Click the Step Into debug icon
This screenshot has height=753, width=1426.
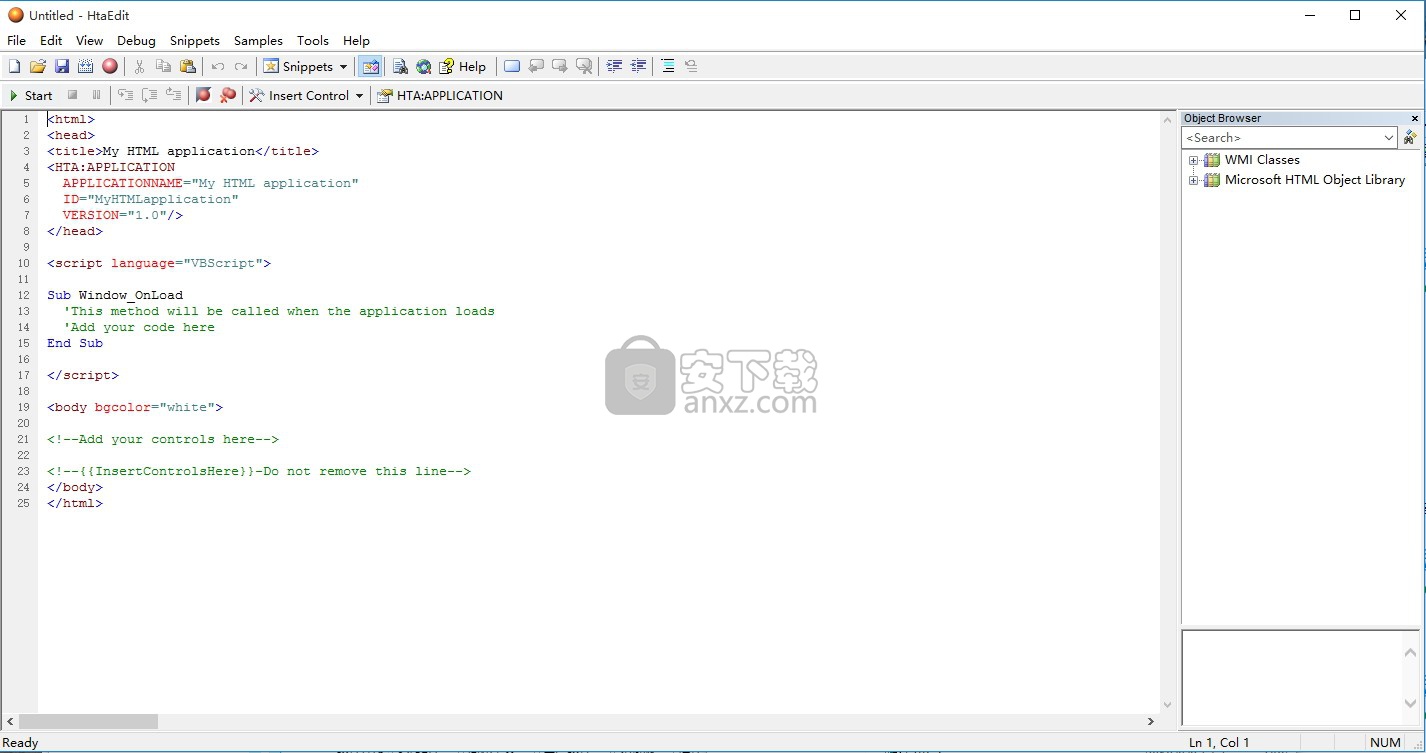click(125, 96)
